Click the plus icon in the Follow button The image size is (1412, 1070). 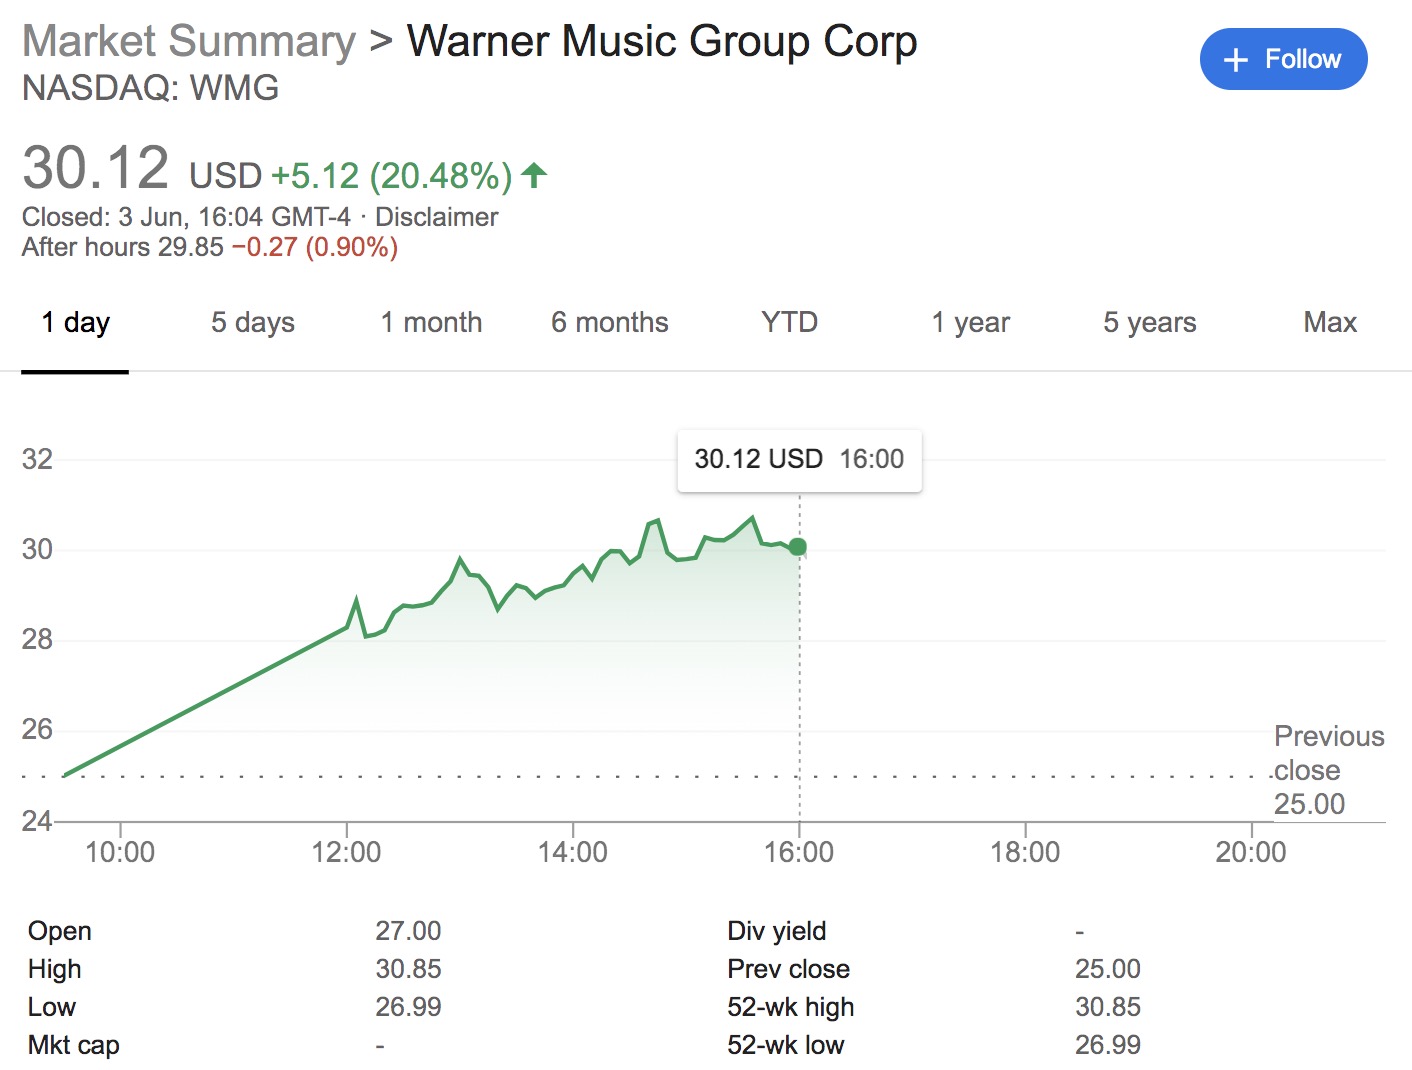point(1236,60)
